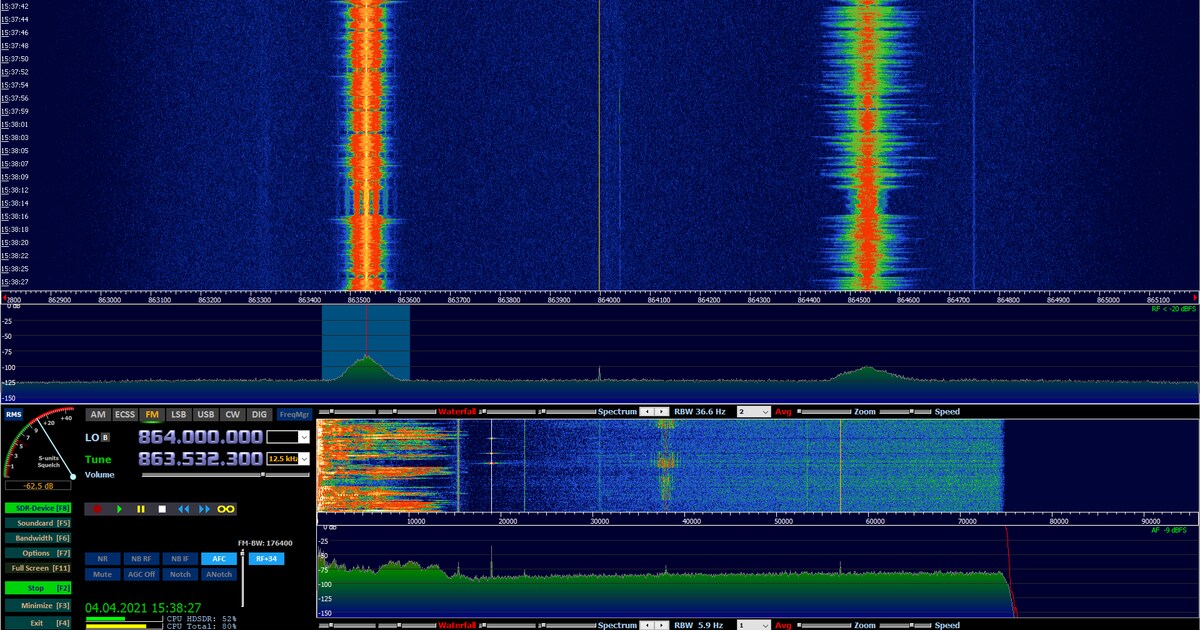The width and height of the screenshot is (1200, 630).
Task: Click the blue rewind icon
Action: [x=183, y=509]
